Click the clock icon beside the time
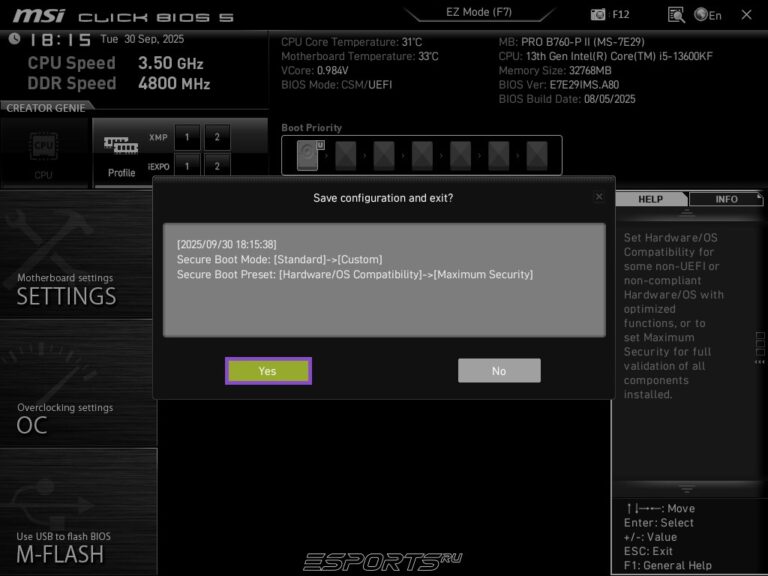 (x=15, y=39)
